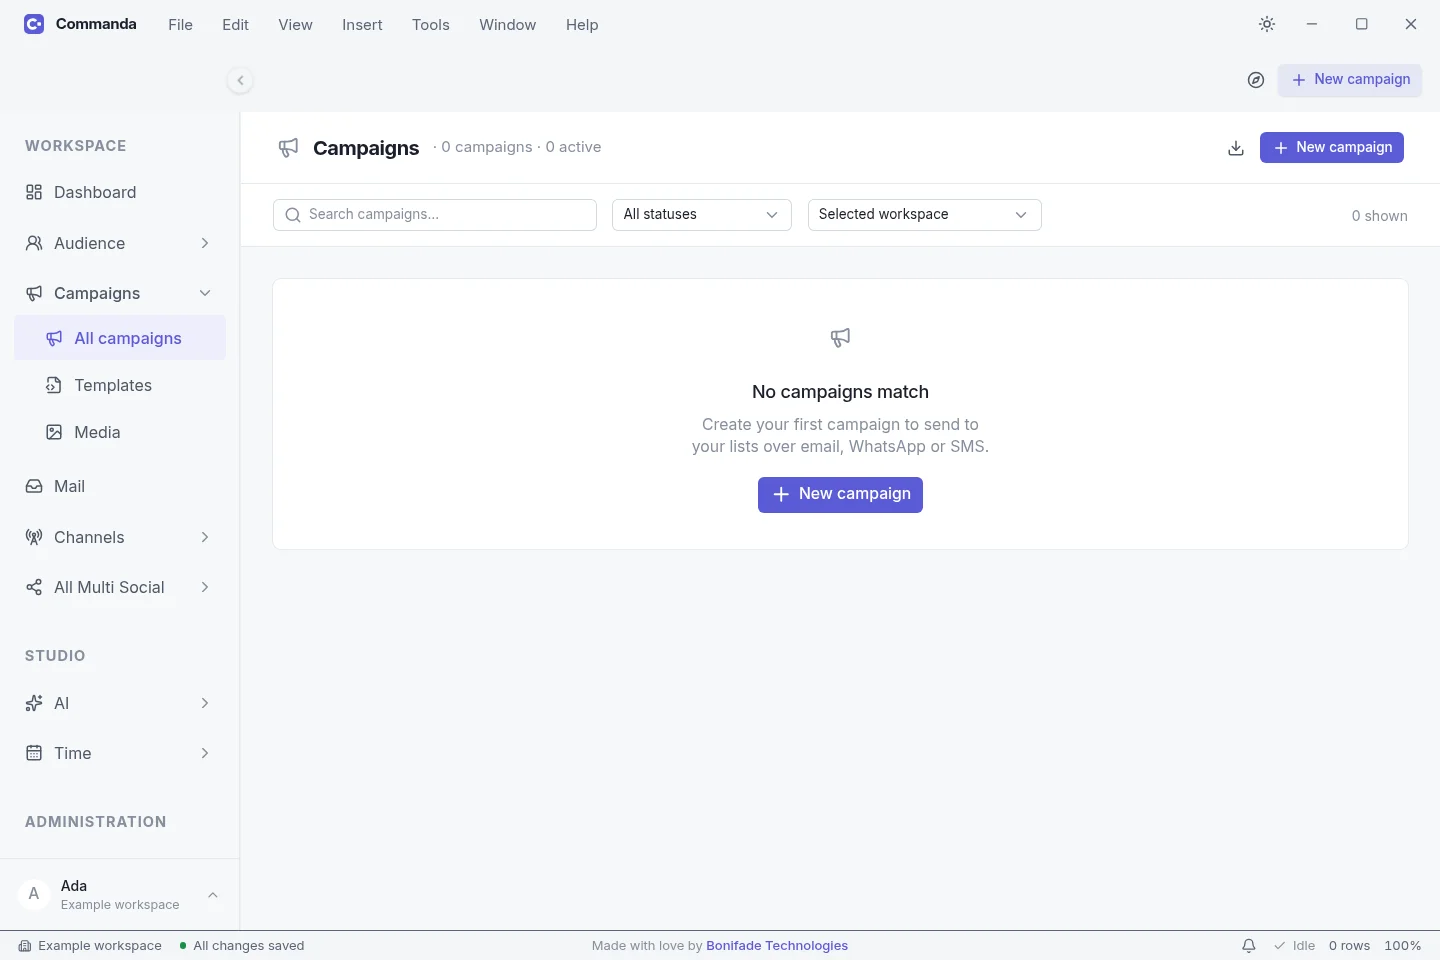The width and height of the screenshot is (1440, 960).
Task: Expand the Time section chevron
Action: tap(205, 753)
